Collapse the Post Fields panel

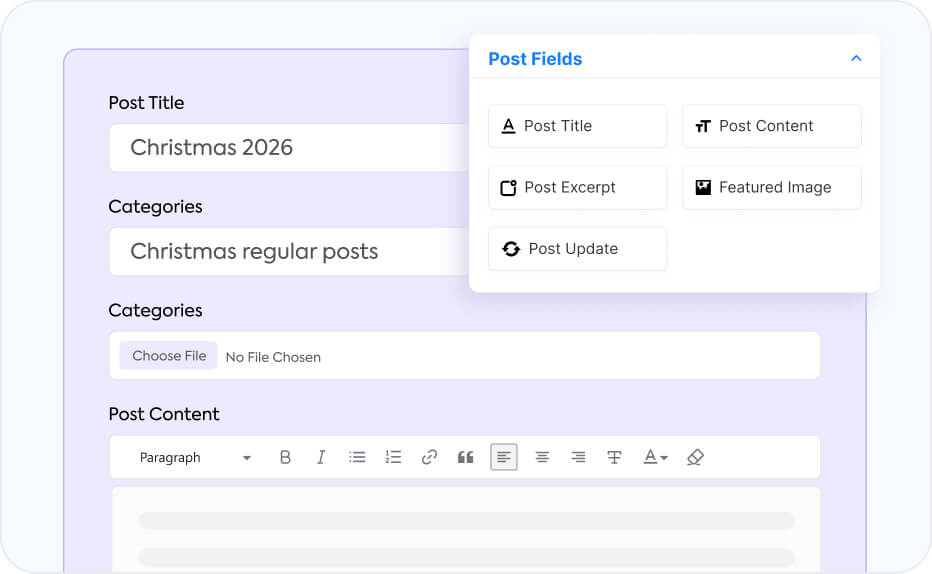(x=856, y=58)
